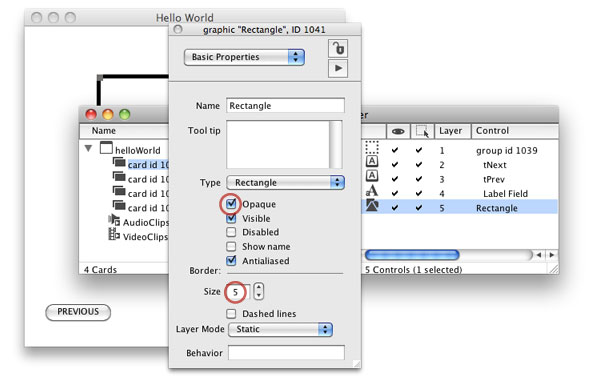
Task: Toggle visibility check for group id 1039
Action: pos(395,150)
